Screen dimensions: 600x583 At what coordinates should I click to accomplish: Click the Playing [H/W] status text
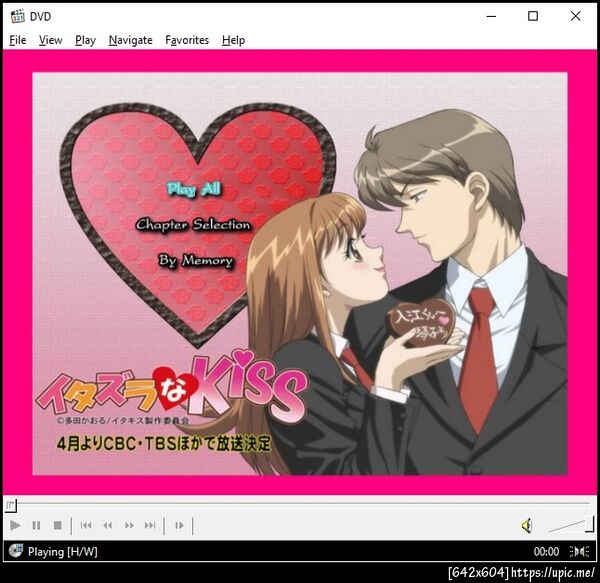coord(62,552)
